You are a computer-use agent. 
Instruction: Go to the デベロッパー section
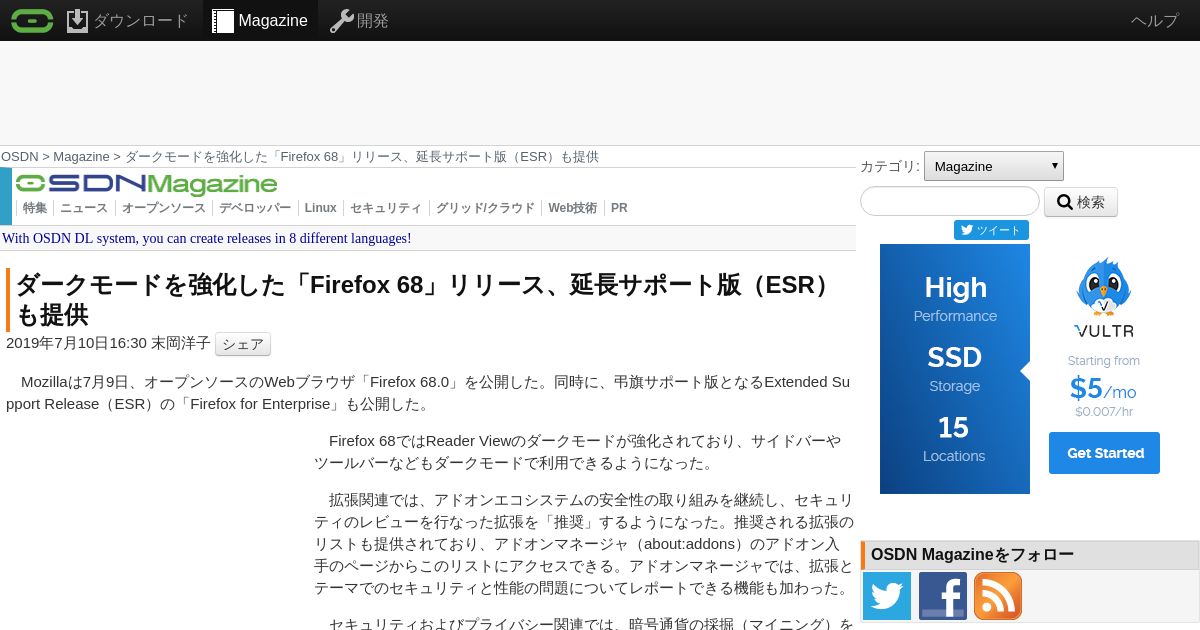[255, 208]
